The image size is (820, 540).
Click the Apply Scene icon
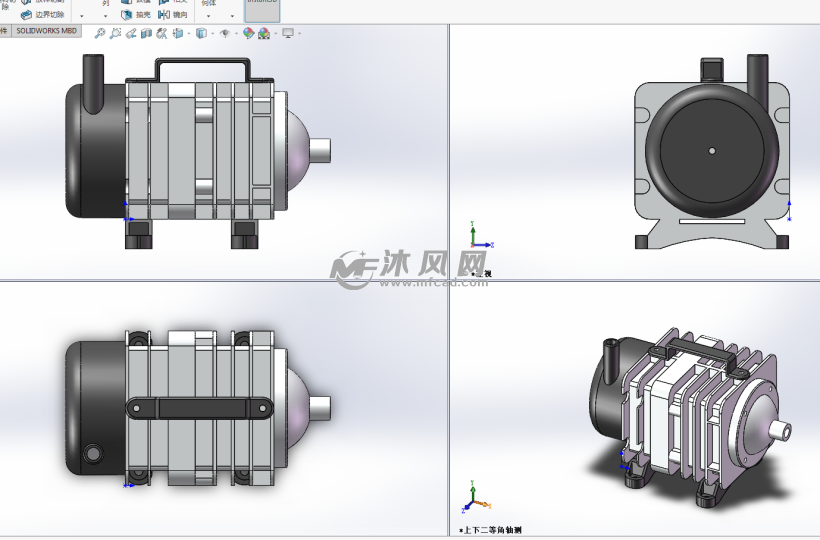point(265,33)
